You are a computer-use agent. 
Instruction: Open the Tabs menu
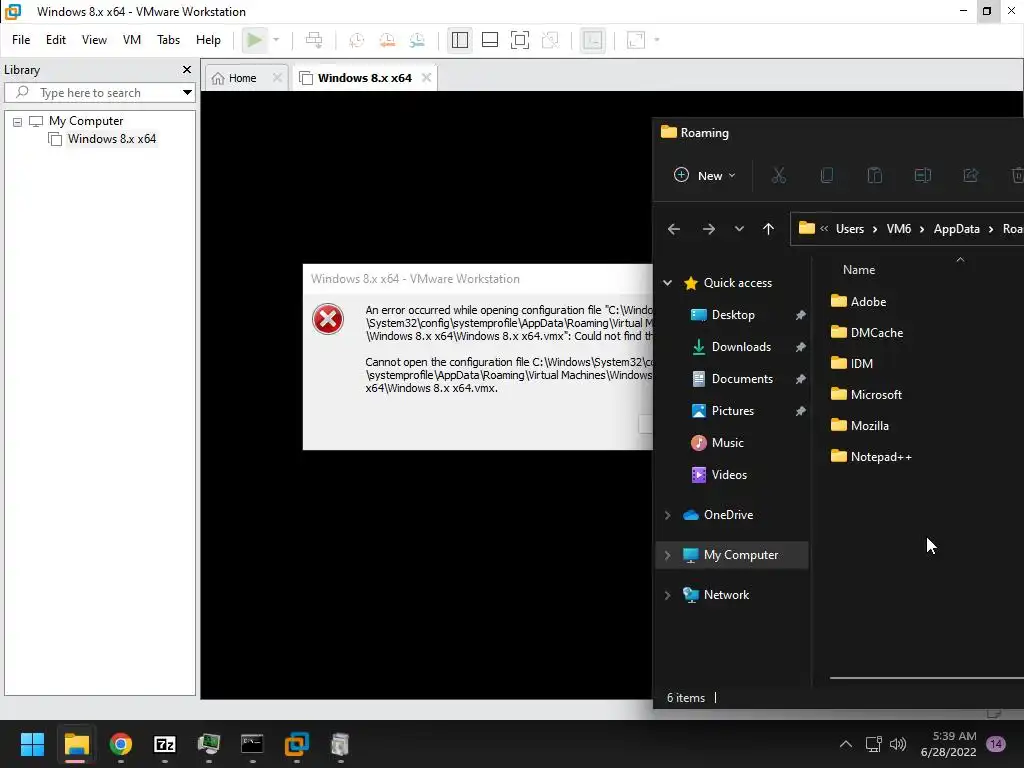(x=168, y=40)
